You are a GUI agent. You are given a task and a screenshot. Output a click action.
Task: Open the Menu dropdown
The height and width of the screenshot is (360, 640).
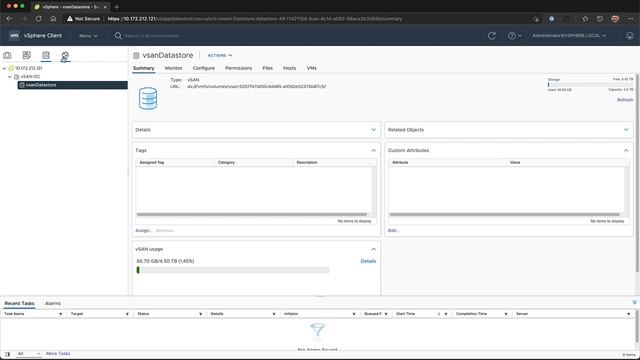pyautogui.click(x=88, y=36)
